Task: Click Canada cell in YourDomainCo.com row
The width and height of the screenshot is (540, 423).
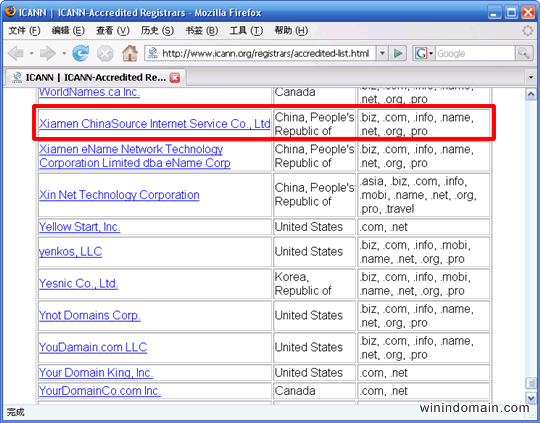Action: pos(314,391)
